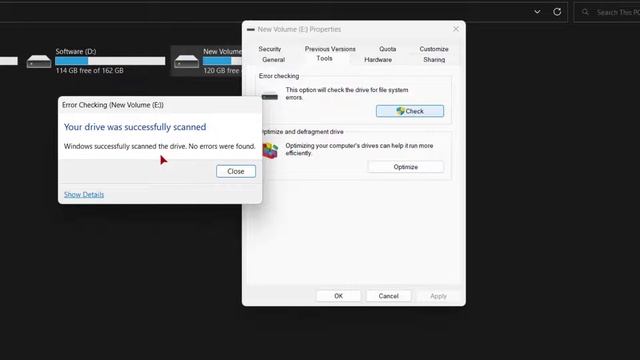This screenshot has height=360, width=640.
Task: Click the Check button for error checking
Action: (x=410, y=111)
